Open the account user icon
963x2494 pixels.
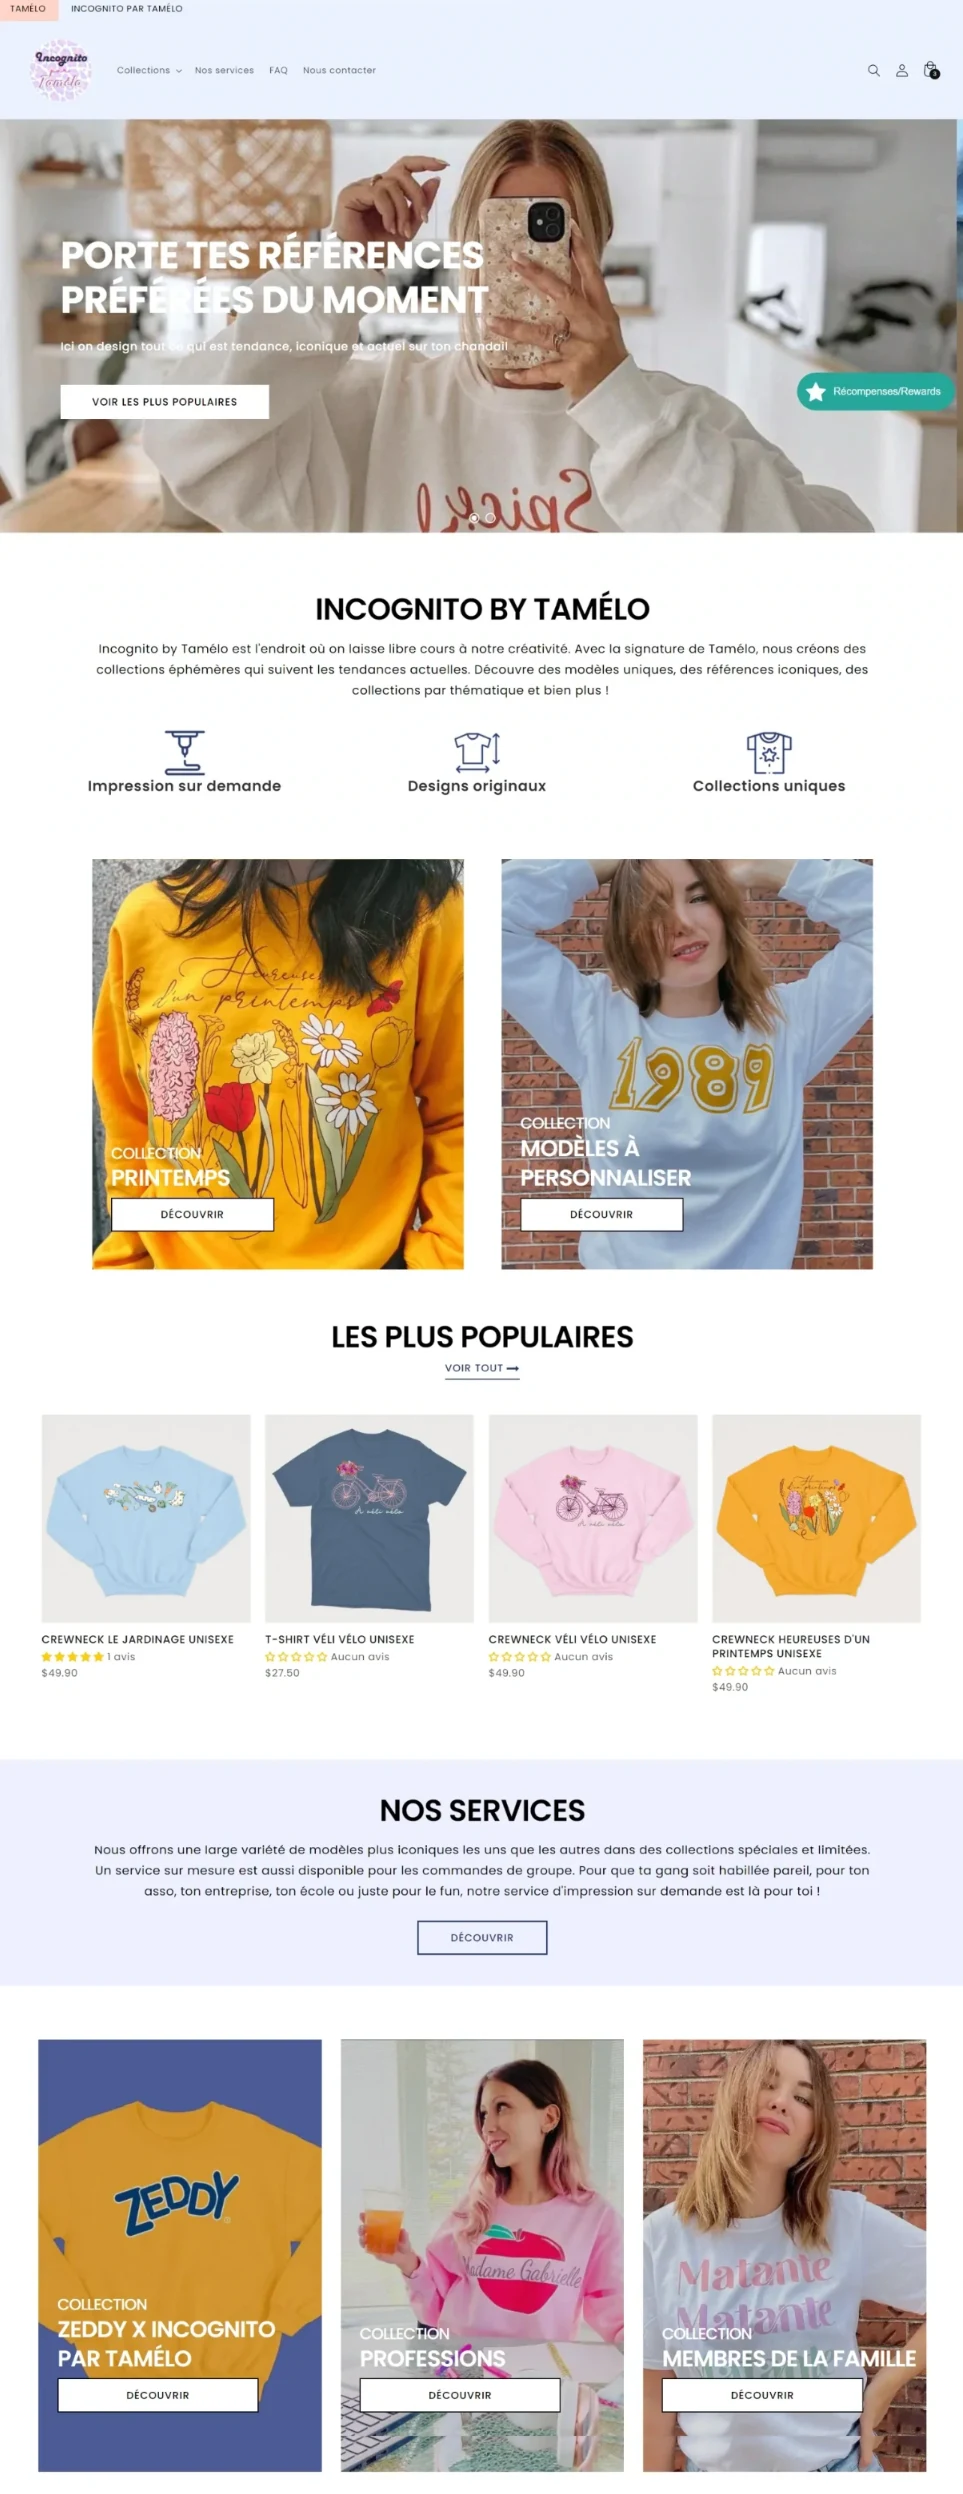[901, 70]
